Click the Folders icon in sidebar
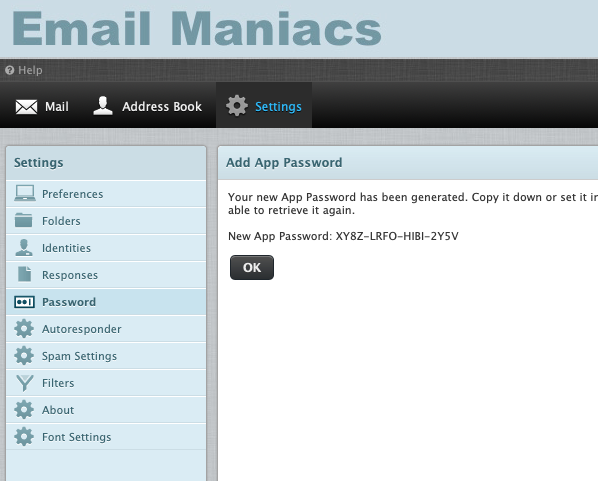Screen dimensions: 598x481 [x=24, y=220]
